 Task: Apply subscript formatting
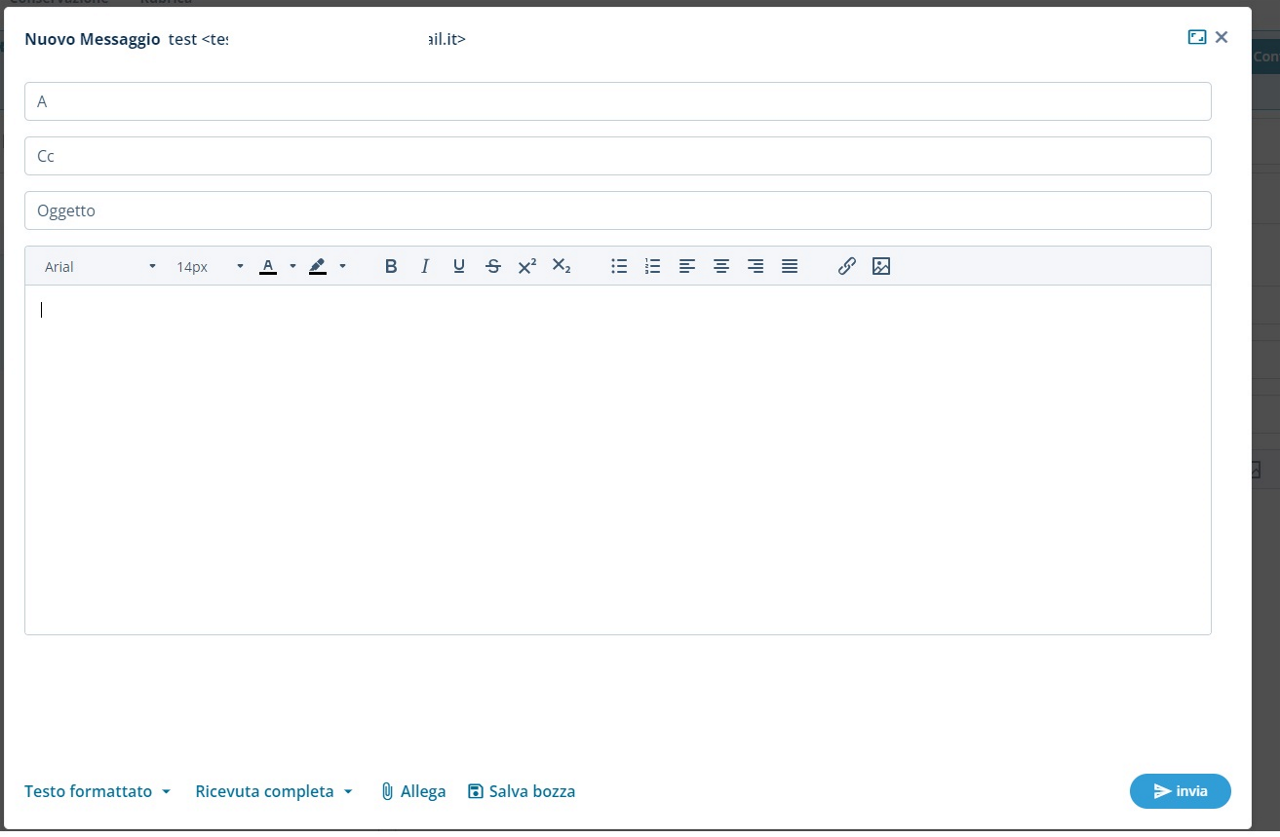point(561,266)
